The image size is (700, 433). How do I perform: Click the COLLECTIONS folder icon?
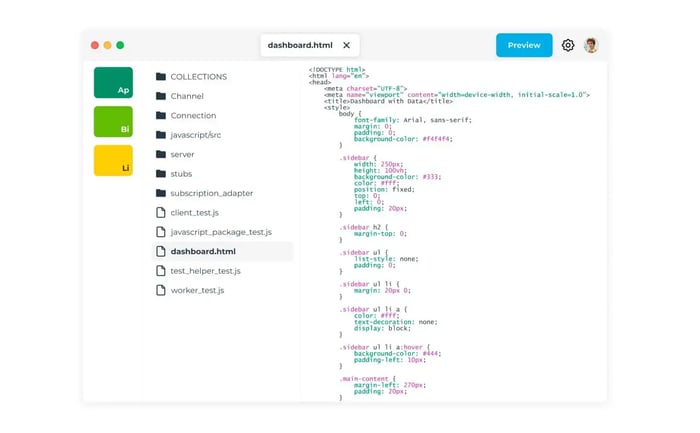coord(161,77)
